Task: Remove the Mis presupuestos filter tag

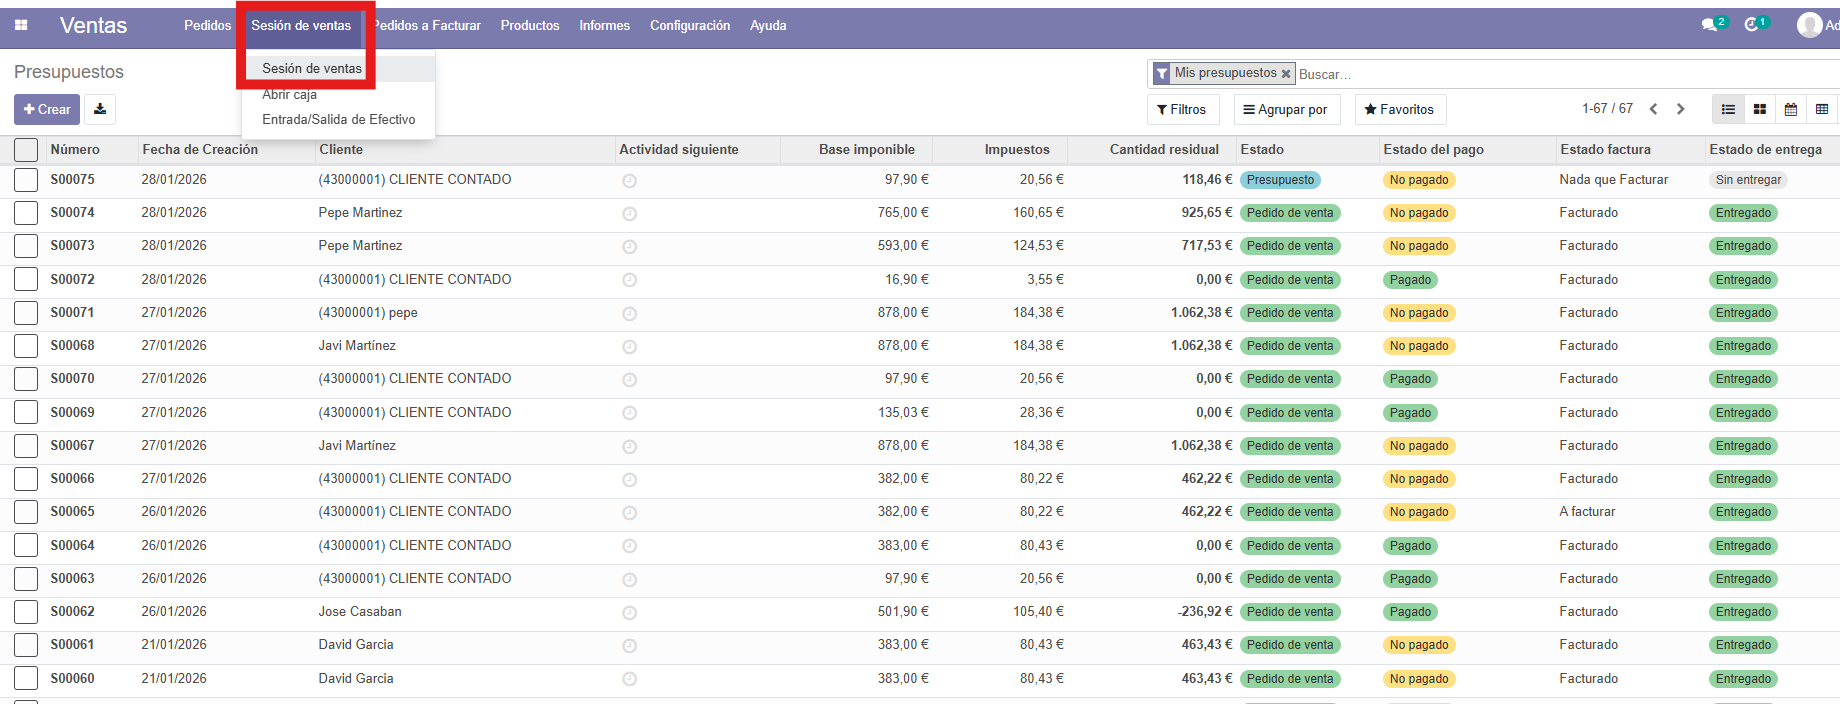Action: 1286,74
